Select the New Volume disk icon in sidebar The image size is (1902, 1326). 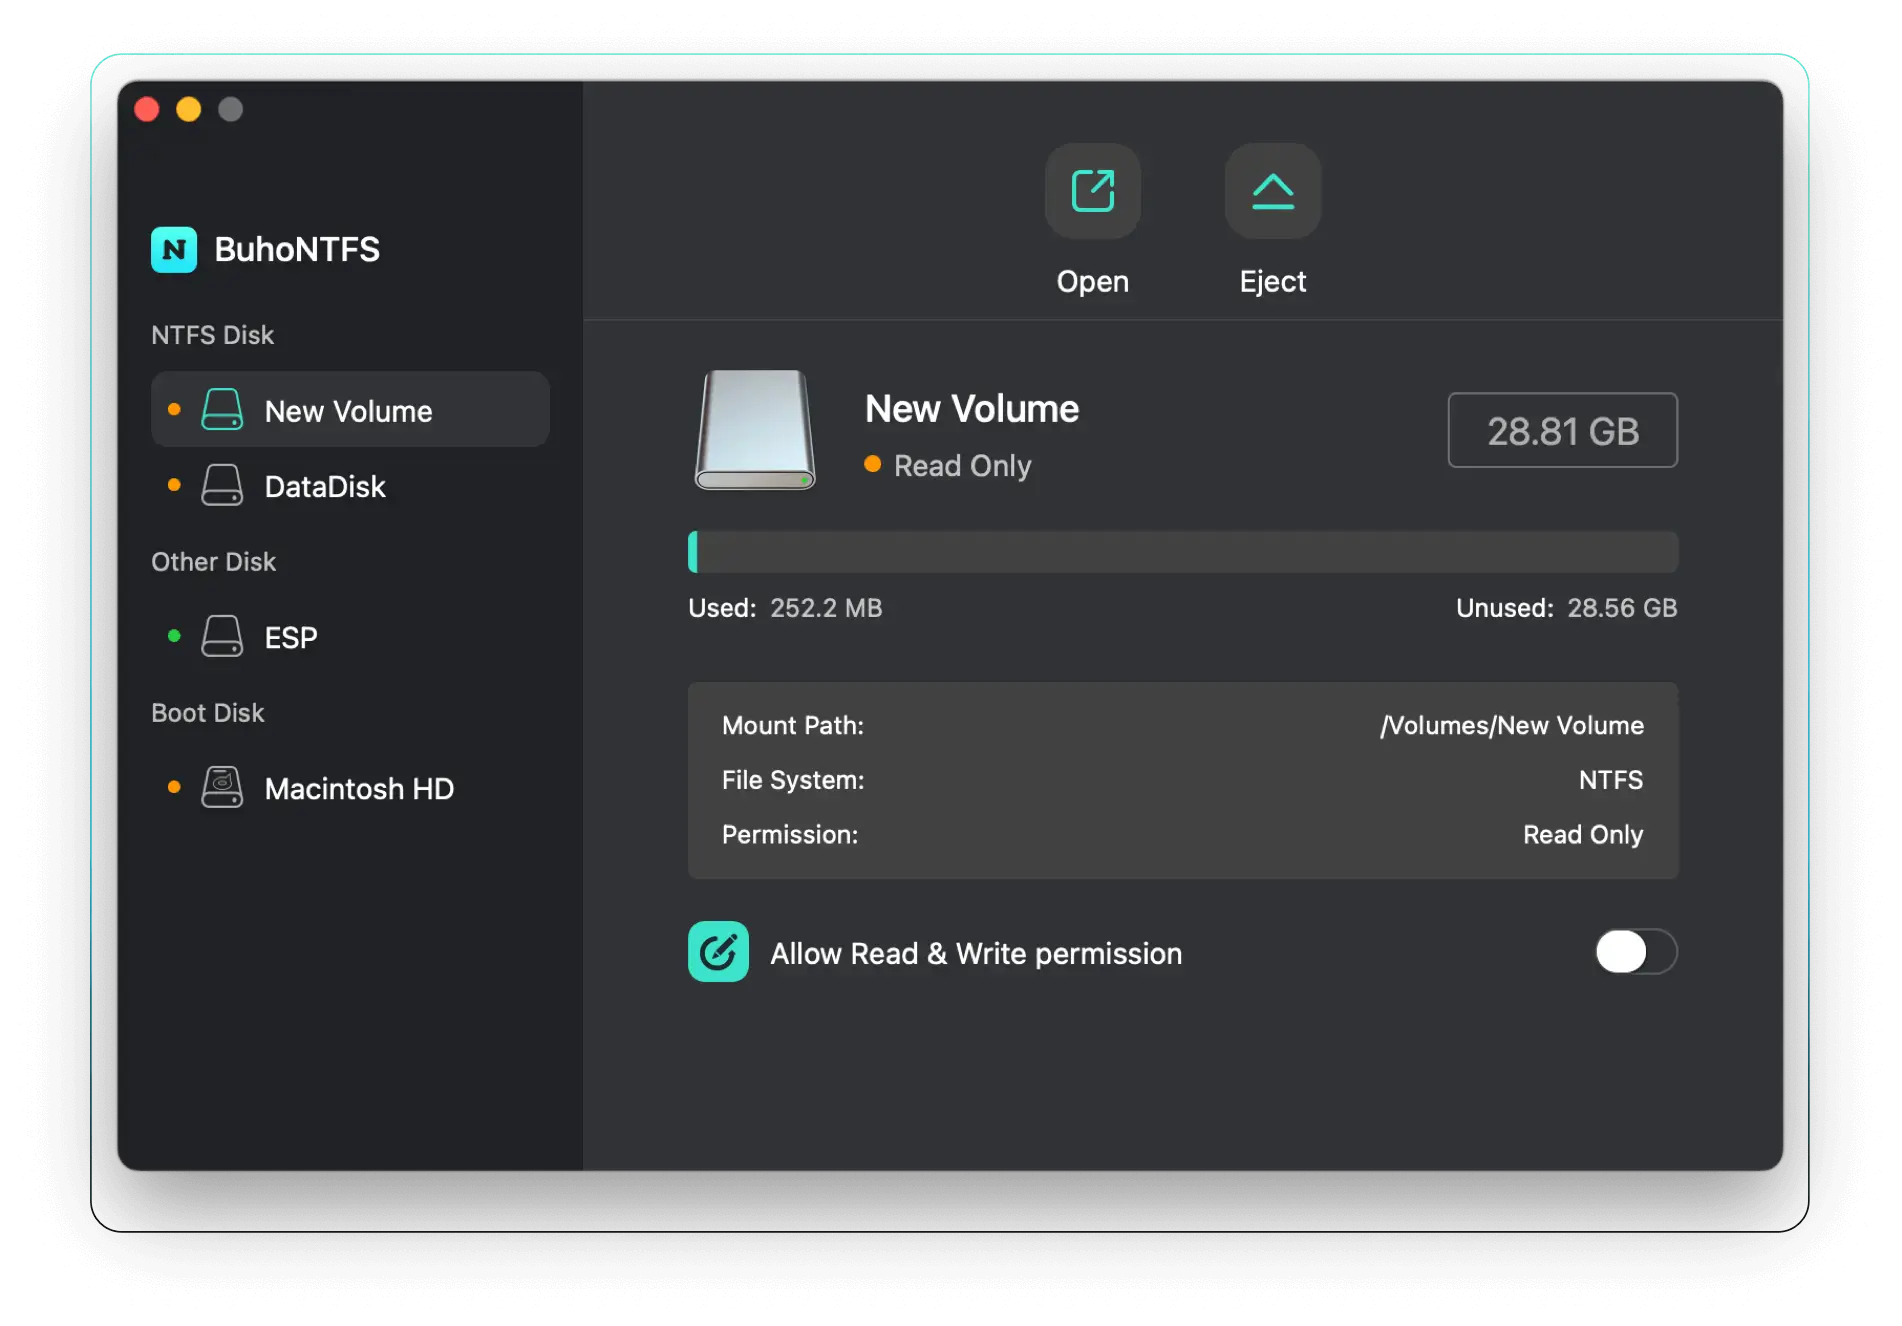coord(222,409)
